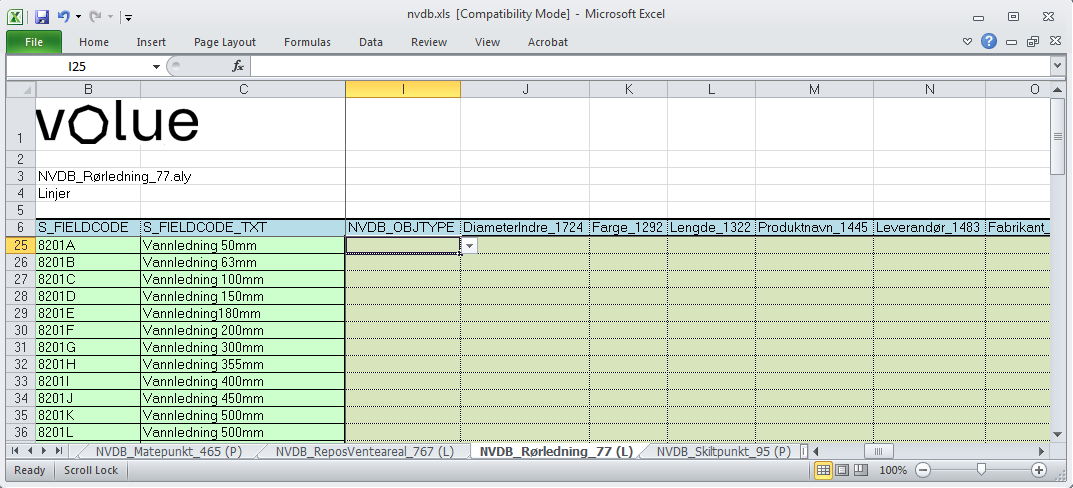Viewport: 1073px width, 488px height.
Task: Select cell containing Vannledning 150mm
Action: [x=242, y=297]
